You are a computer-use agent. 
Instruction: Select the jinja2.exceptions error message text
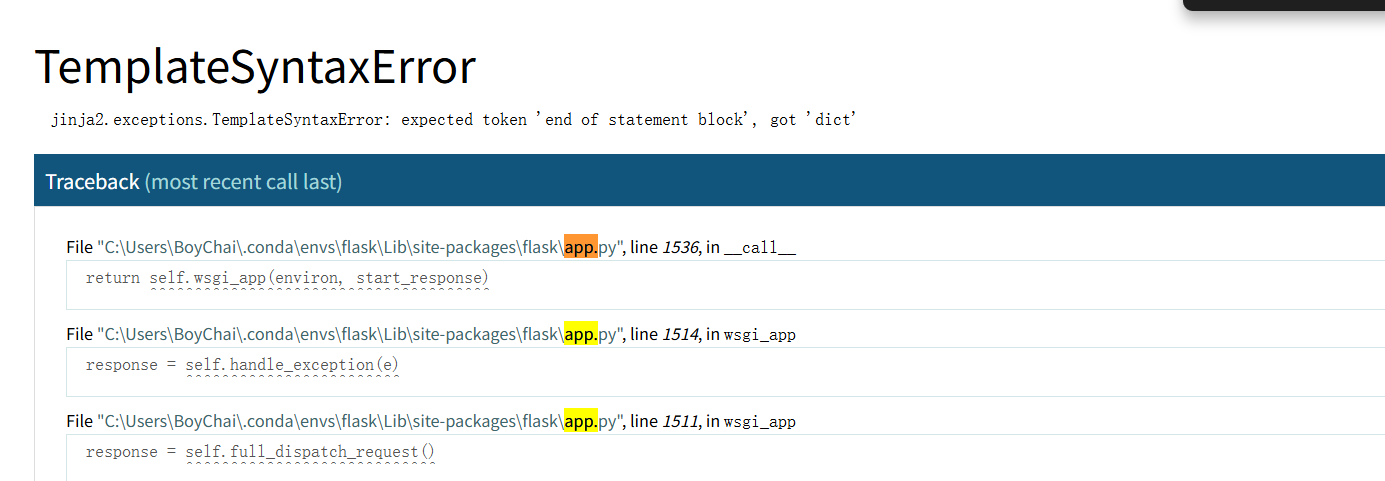pyautogui.click(x=454, y=120)
